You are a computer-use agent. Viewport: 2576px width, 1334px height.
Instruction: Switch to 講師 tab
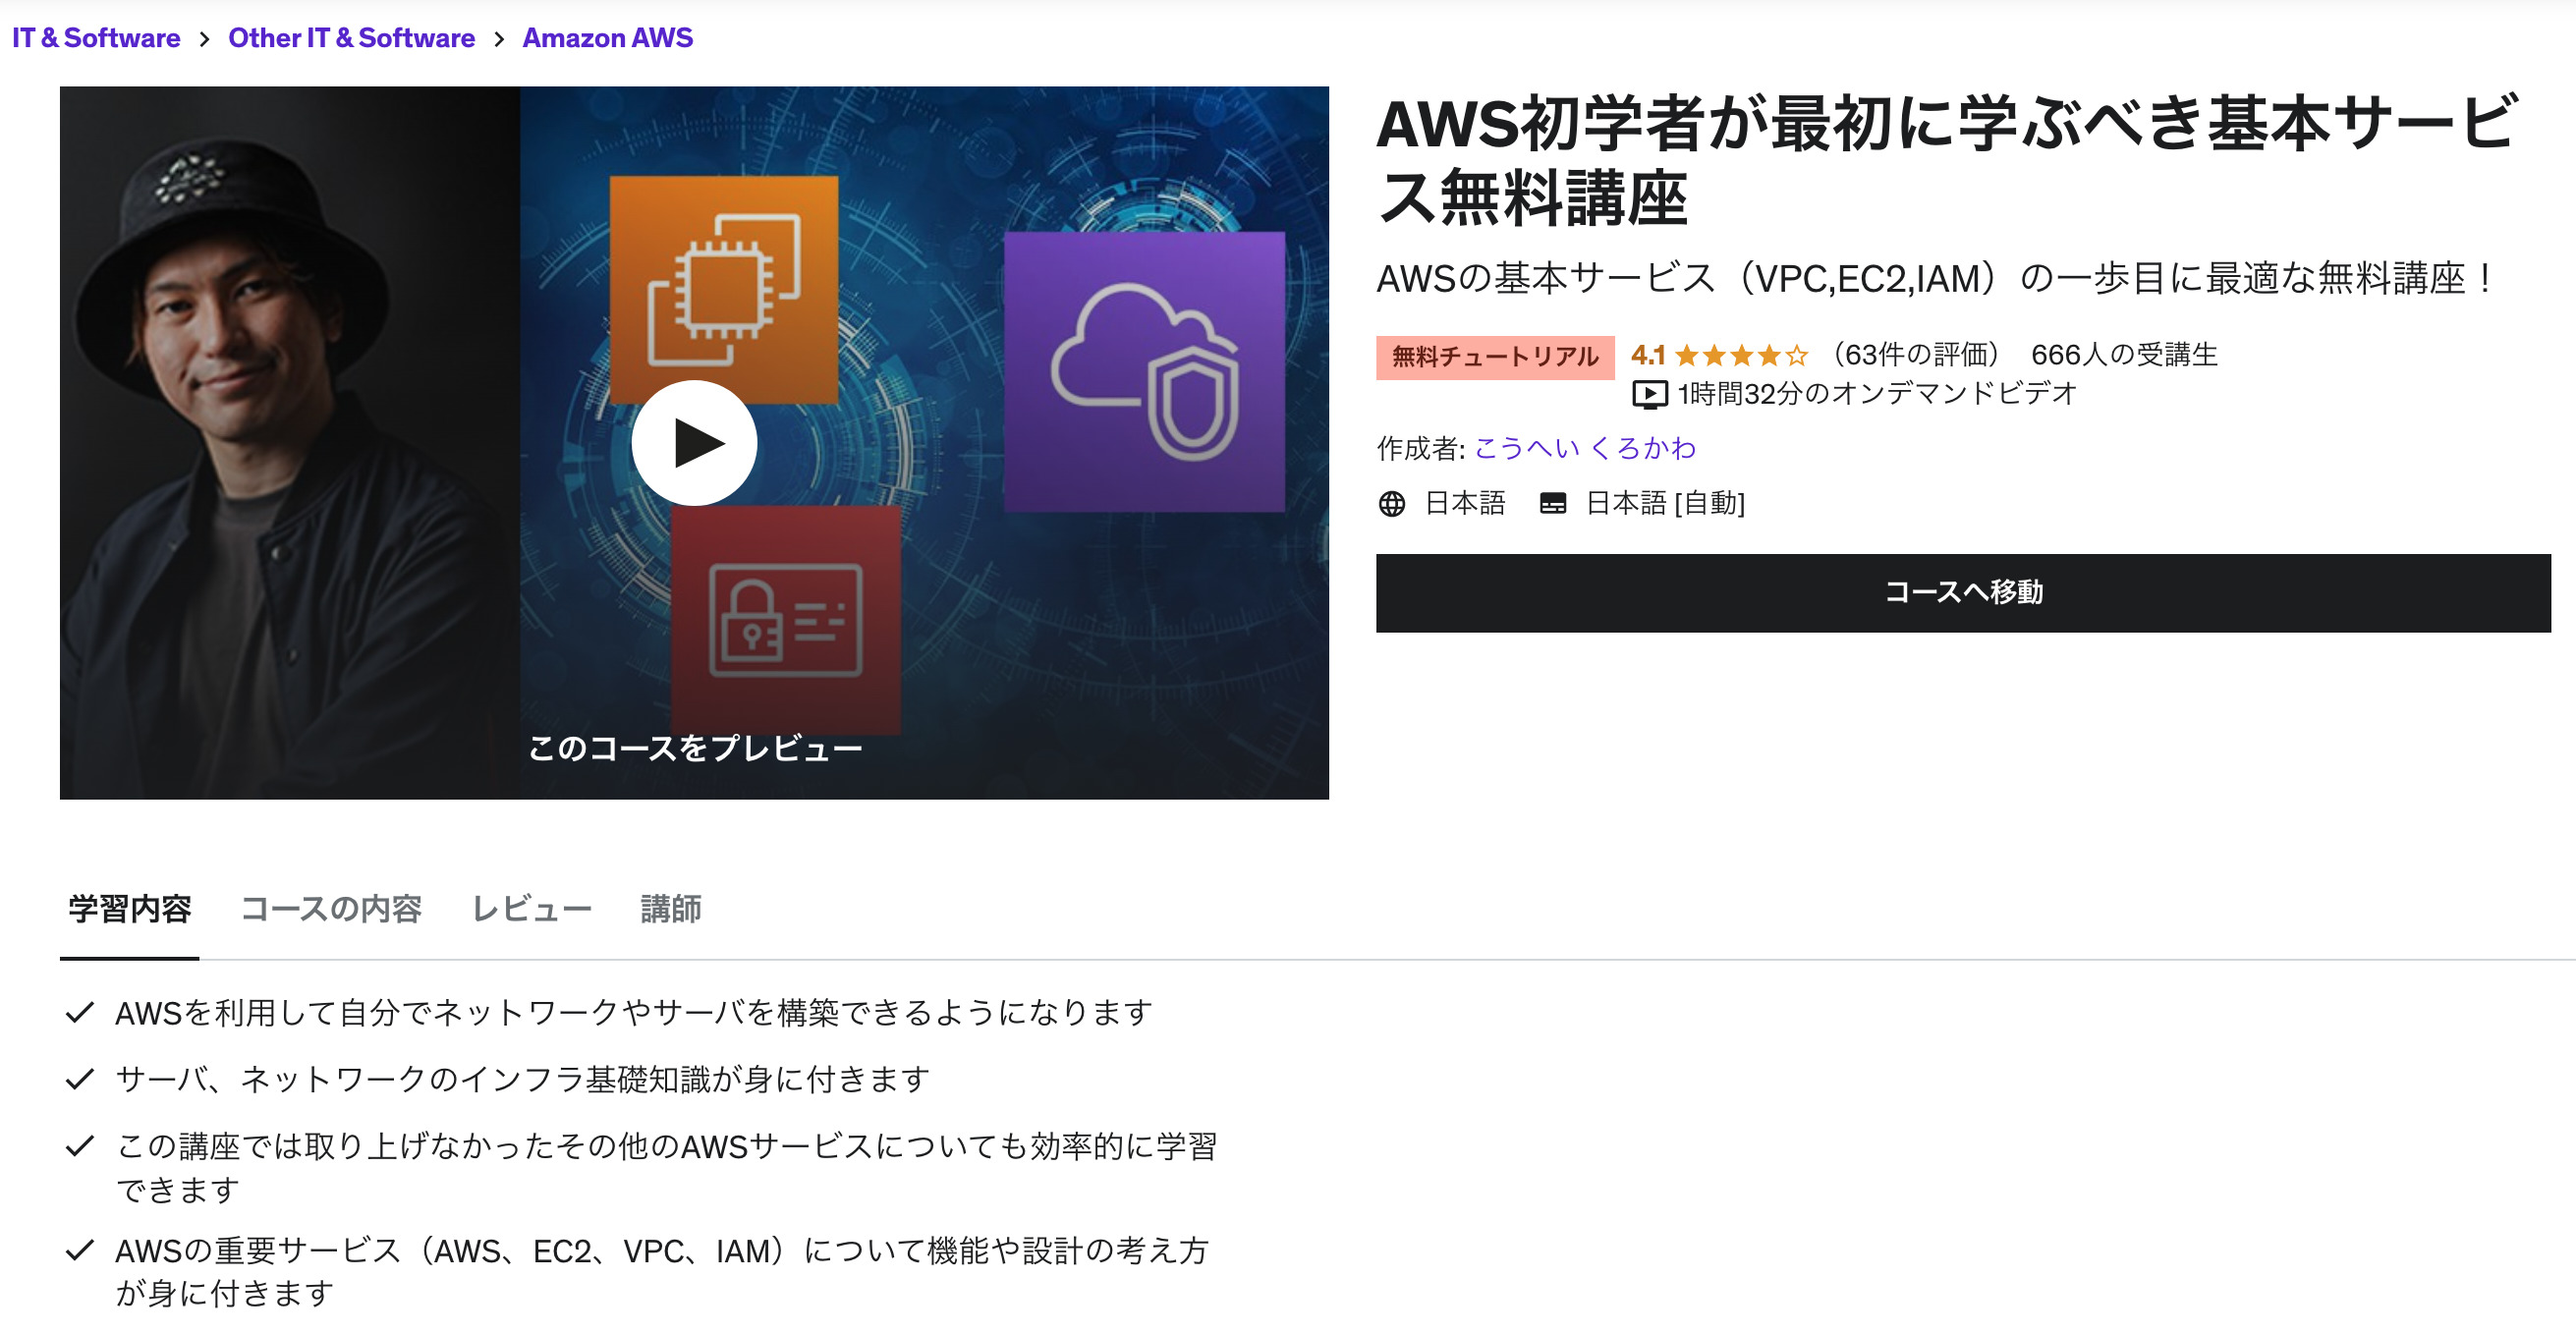pyautogui.click(x=670, y=908)
